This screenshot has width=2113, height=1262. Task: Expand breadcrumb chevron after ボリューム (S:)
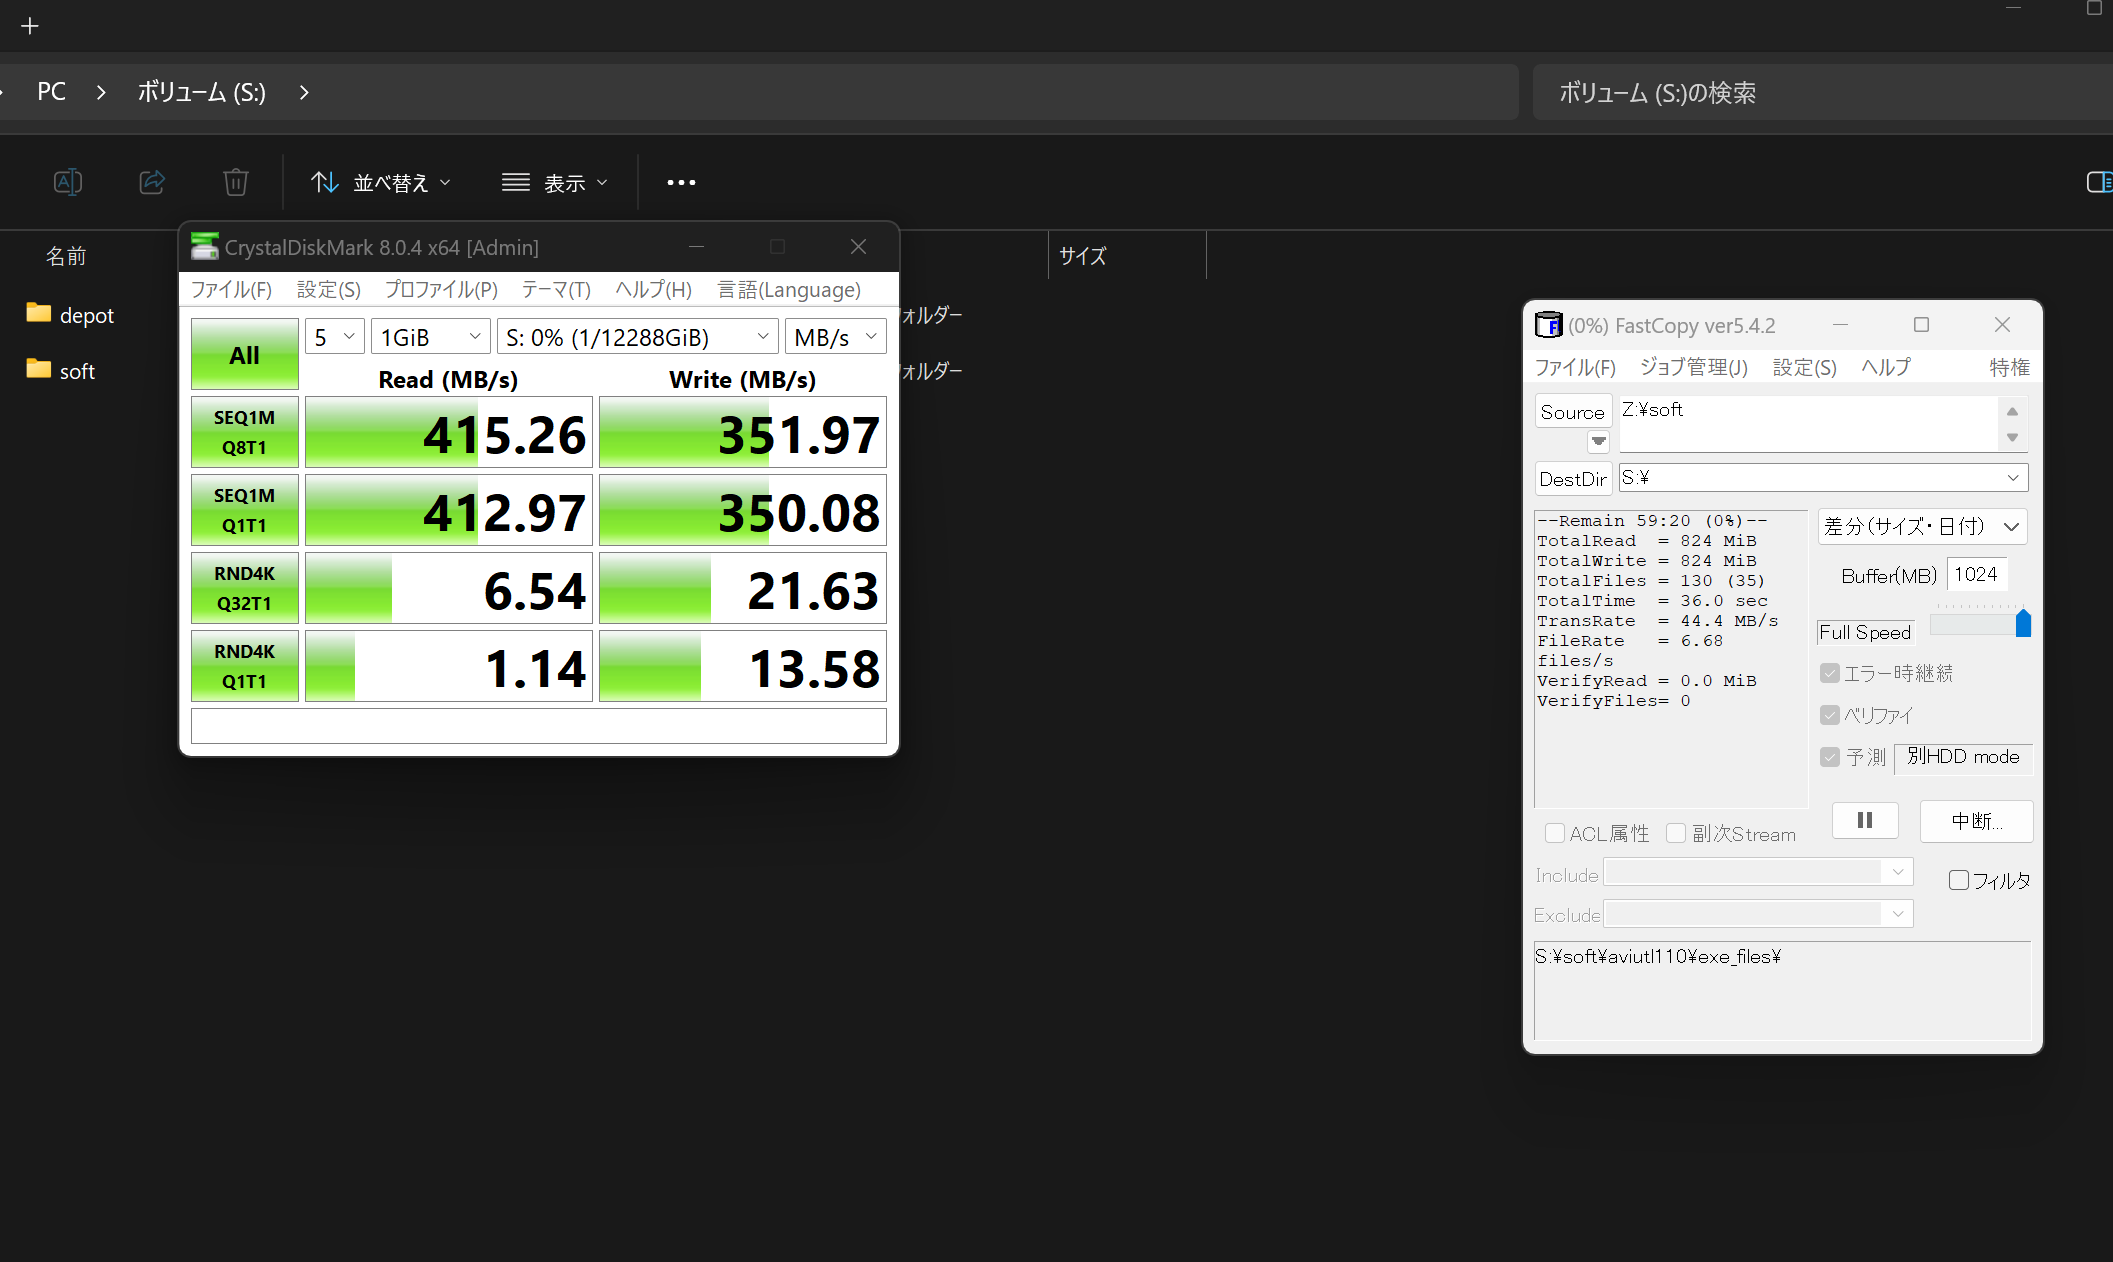coord(304,92)
